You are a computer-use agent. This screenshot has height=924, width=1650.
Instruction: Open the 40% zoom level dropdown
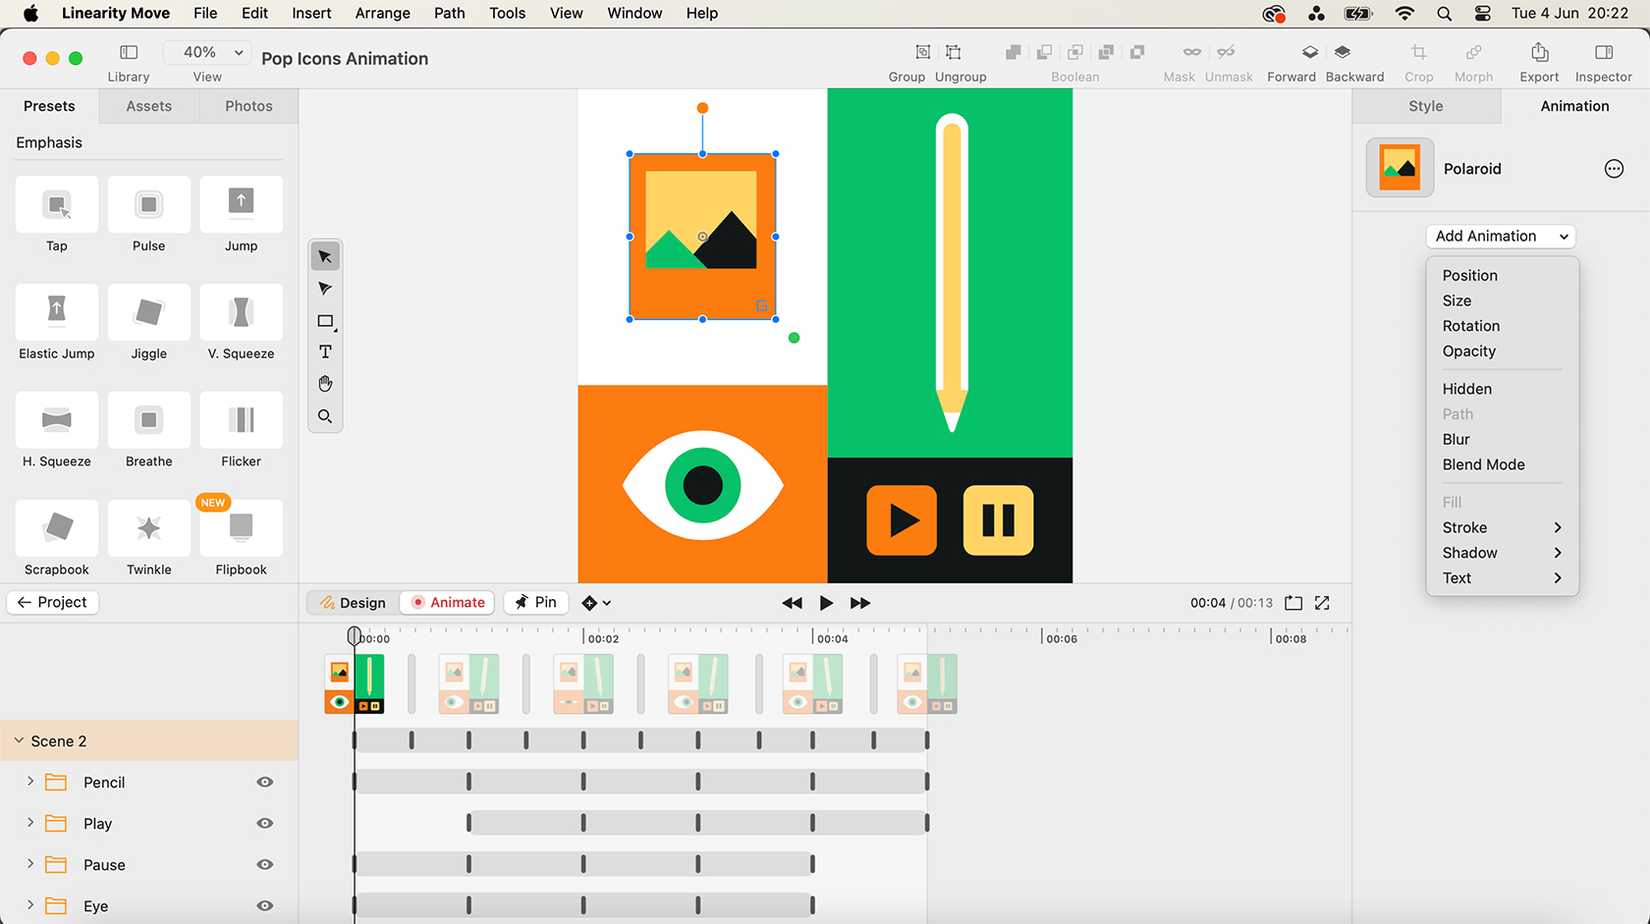206,51
